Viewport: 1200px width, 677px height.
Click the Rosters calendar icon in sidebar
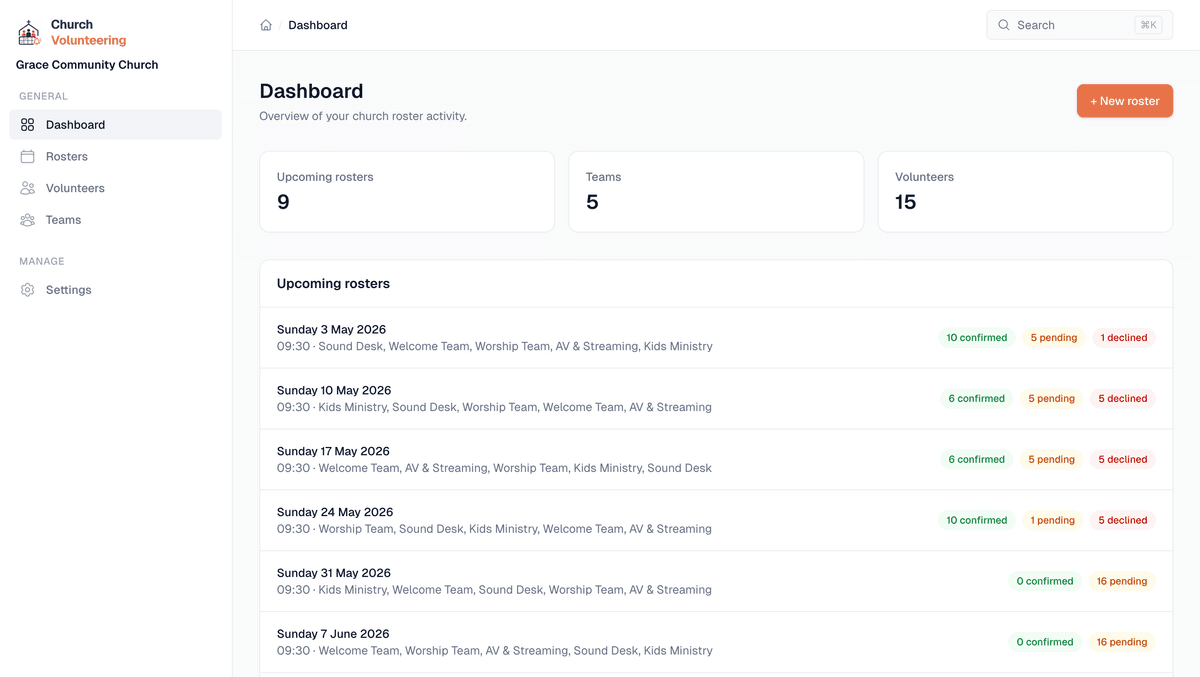pyautogui.click(x=28, y=157)
